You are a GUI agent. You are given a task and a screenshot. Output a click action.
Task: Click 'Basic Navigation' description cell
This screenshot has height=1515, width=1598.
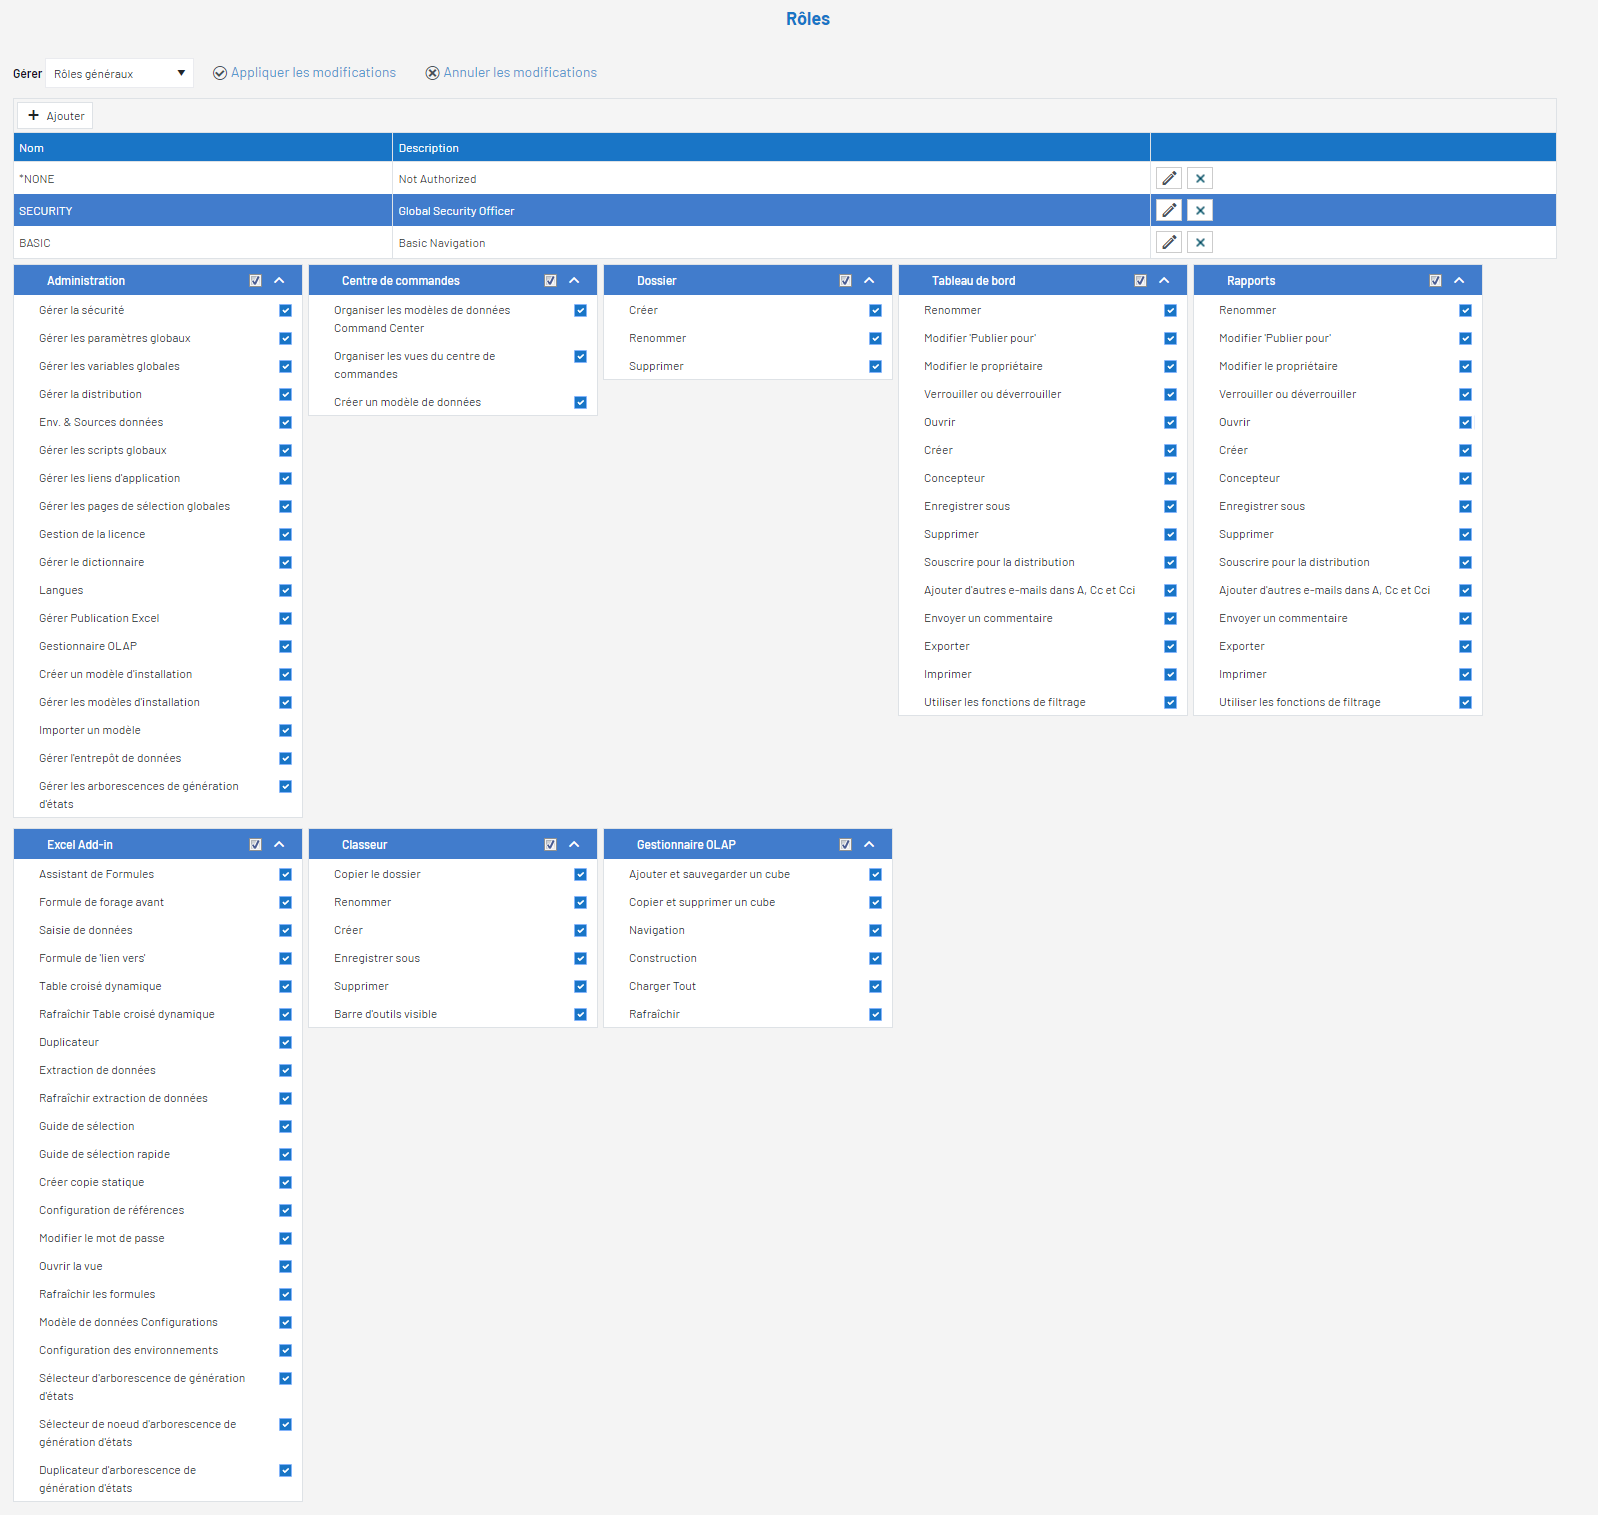pos(771,242)
